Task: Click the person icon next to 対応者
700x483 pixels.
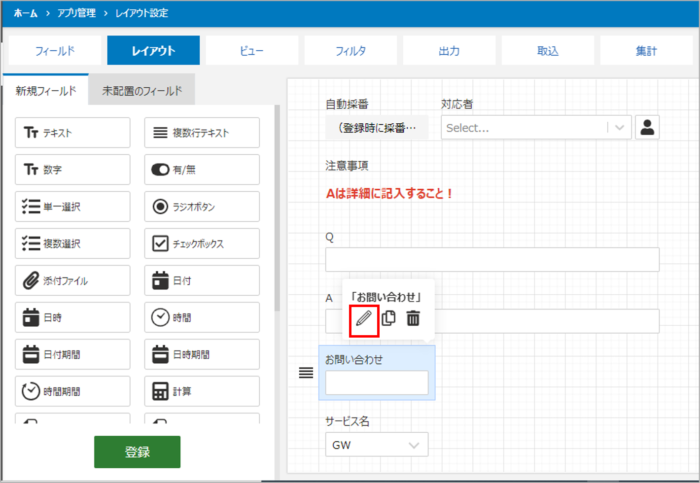Action: pyautogui.click(x=647, y=128)
